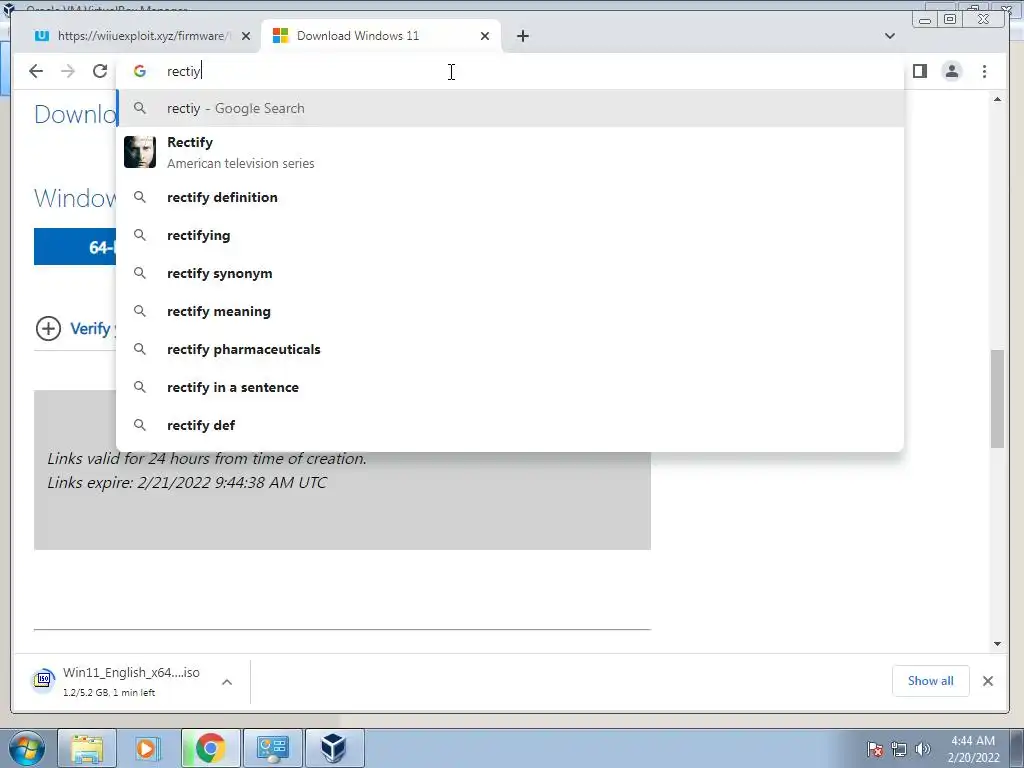Open the tab search dropdown chevron
Image resolution: width=1024 pixels, height=768 pixels.
pyautogui.click(x=889, y=36)
